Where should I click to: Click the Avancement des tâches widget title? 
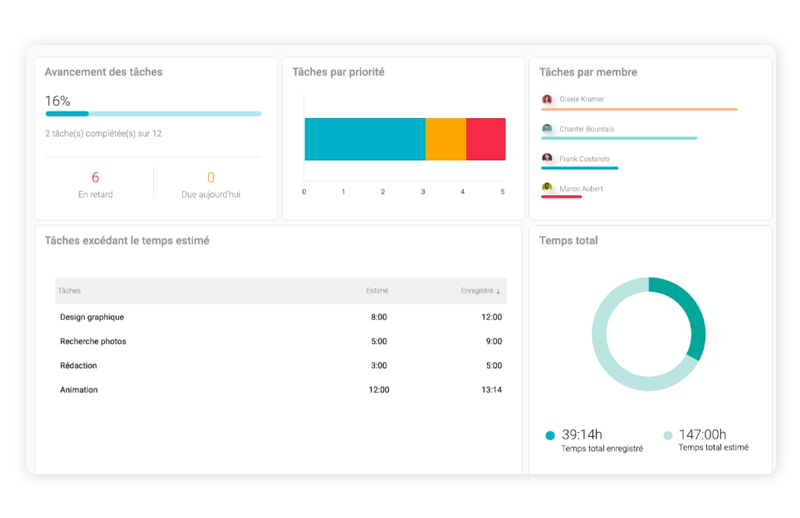(x=104, y=72)
